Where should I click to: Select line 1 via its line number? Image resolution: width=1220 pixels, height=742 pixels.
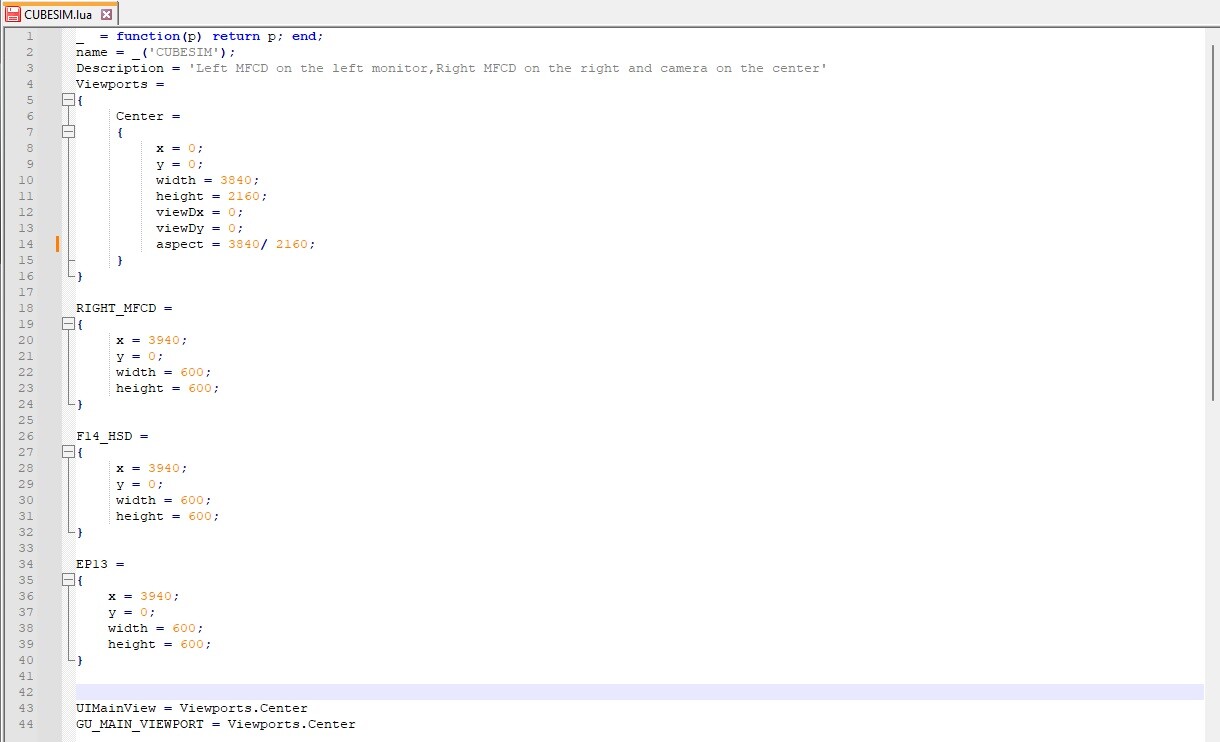pyautogui.click(x=30, y=36)
